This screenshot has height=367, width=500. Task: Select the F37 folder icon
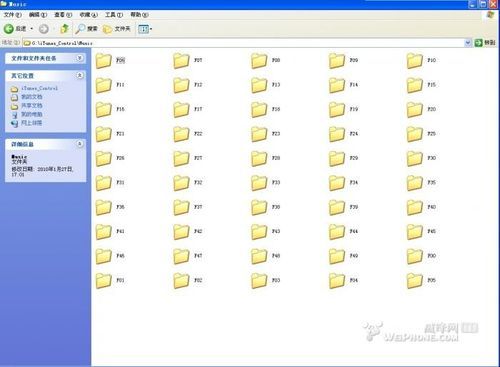181,207
